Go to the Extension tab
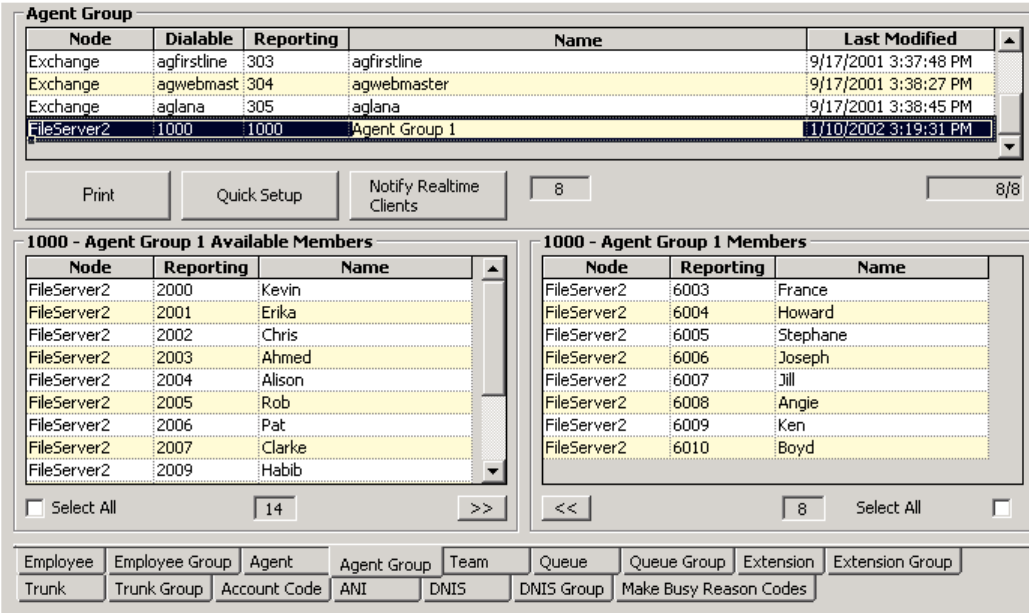1029x613 pixels. point(779,562)
